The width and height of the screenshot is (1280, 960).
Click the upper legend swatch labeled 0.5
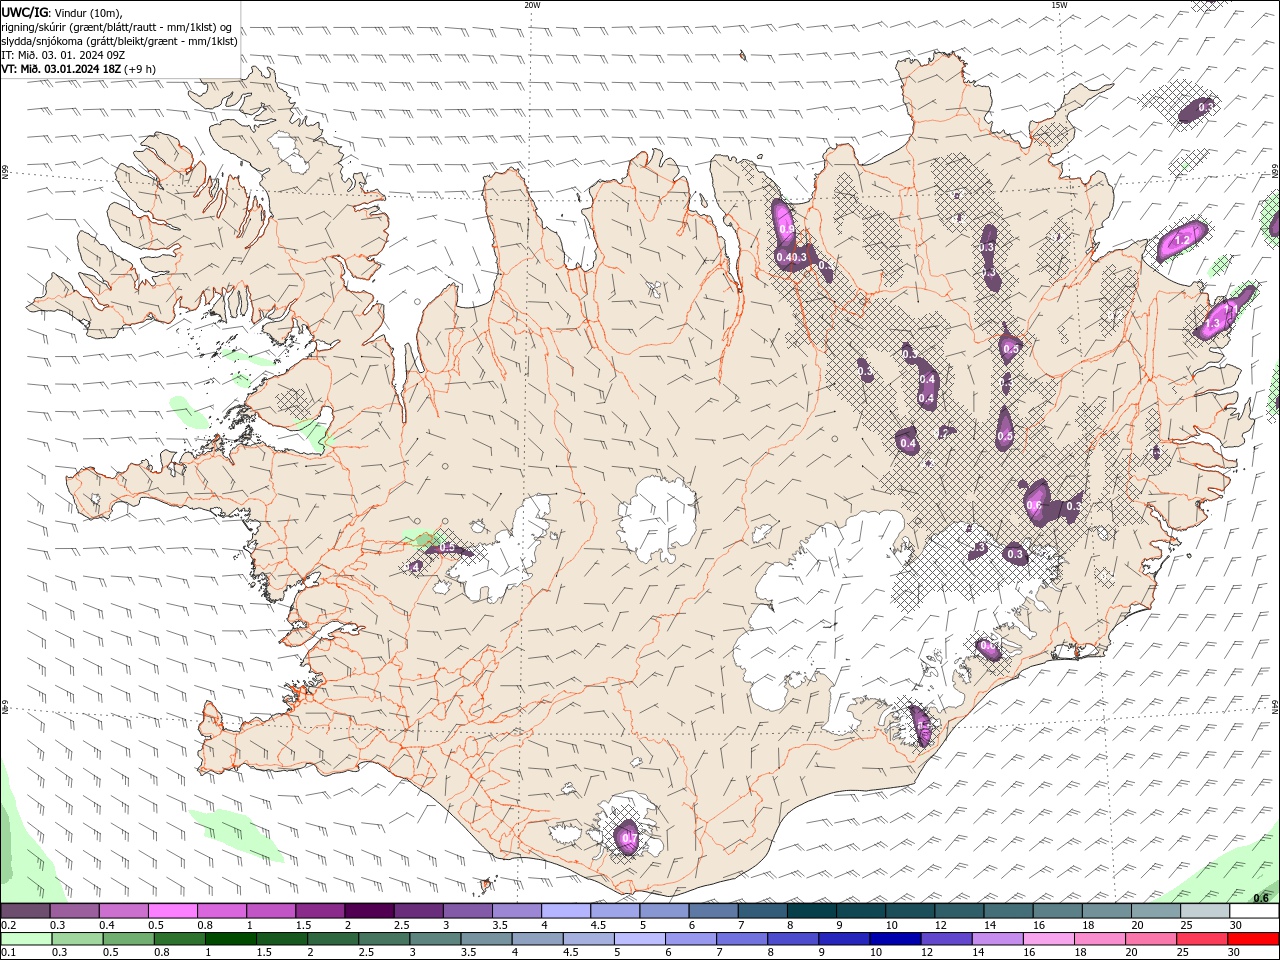point(172,911)
